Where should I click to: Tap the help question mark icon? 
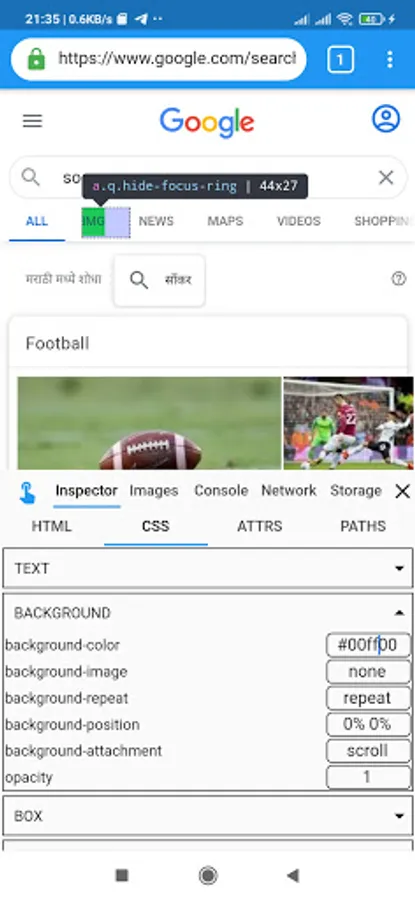coord(398,279)
